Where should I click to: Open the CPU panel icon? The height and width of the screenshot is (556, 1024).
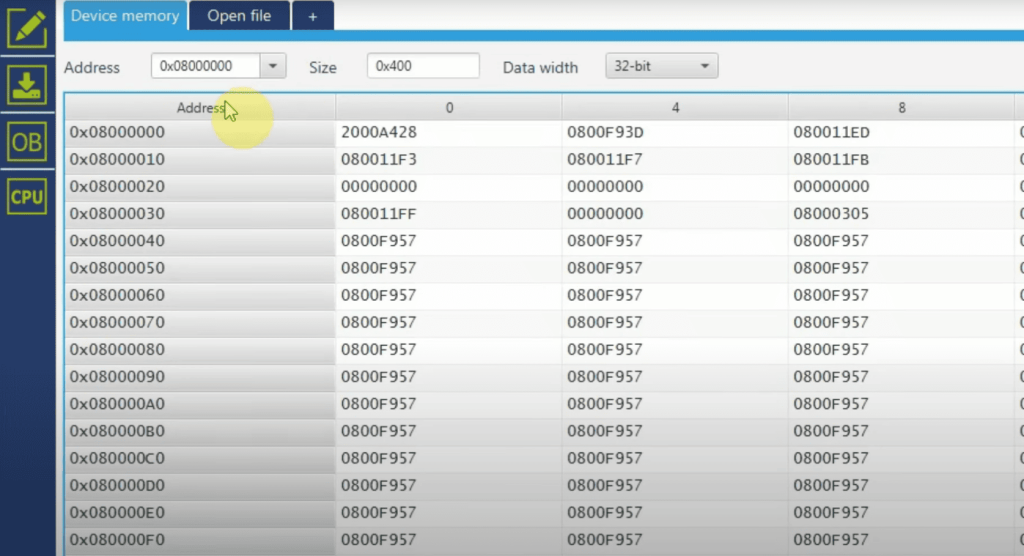pos(27,196)
